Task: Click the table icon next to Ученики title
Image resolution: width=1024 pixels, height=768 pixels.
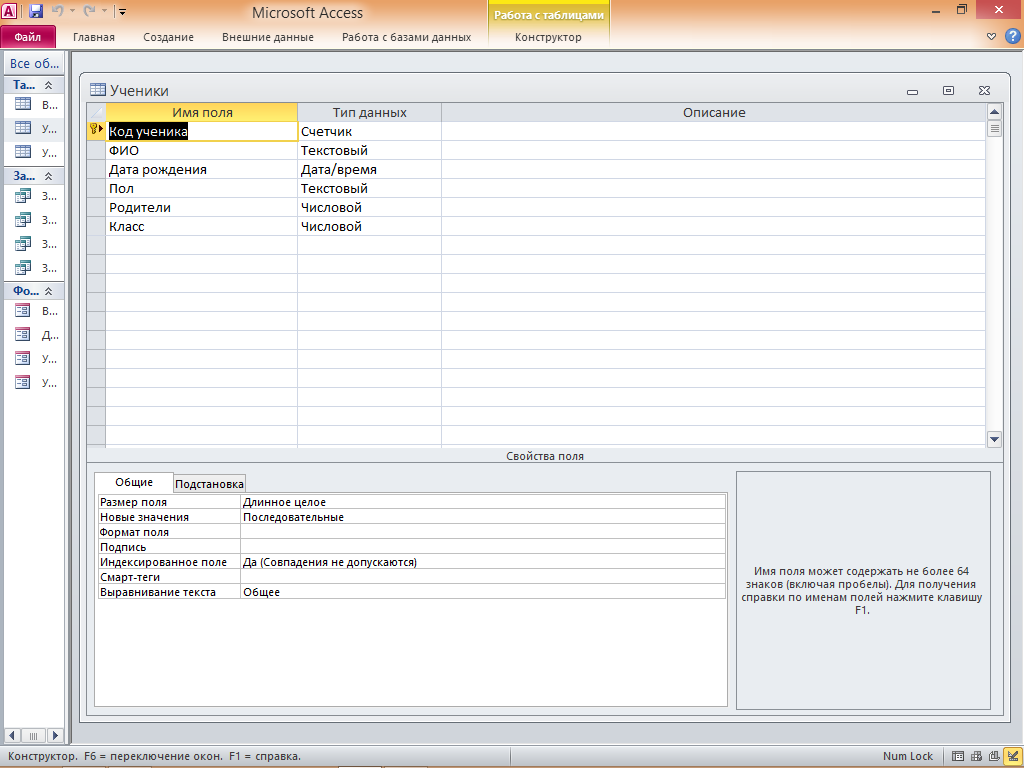Action: 98,90
